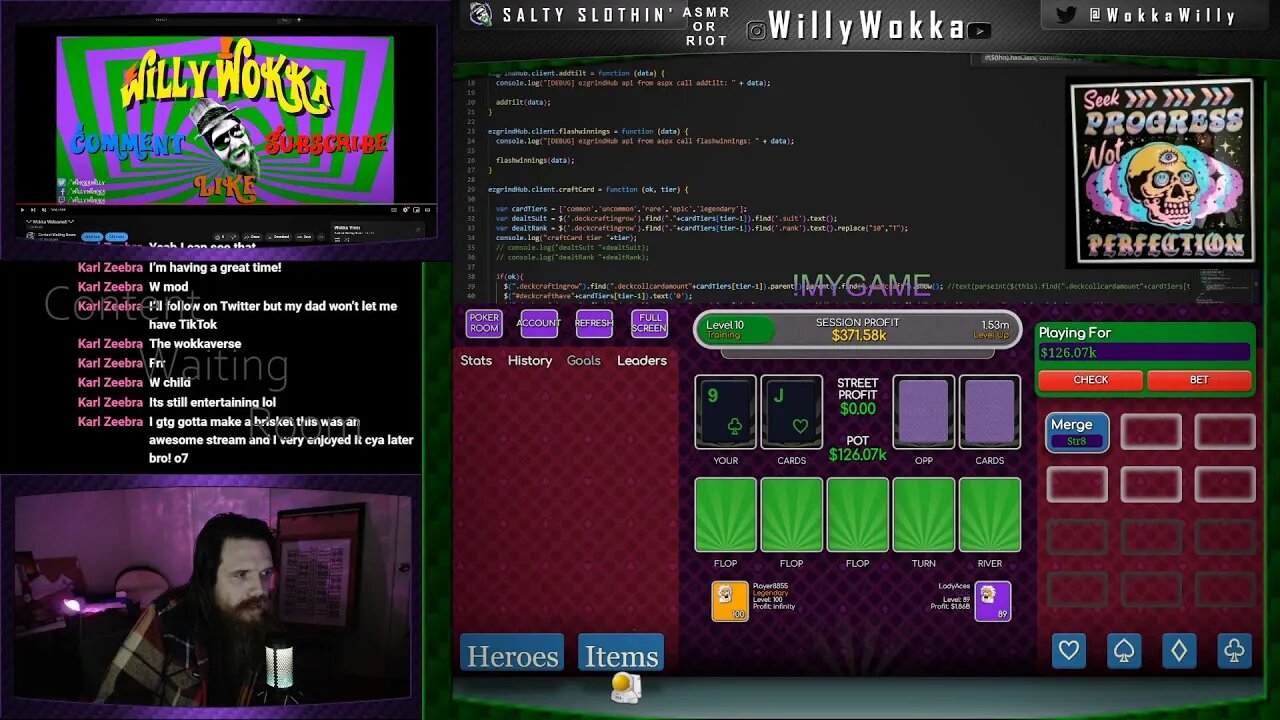The width and height of the screenshot is (1280, 720).
Task: Open the Account button
Action: [x=538, y=323]
